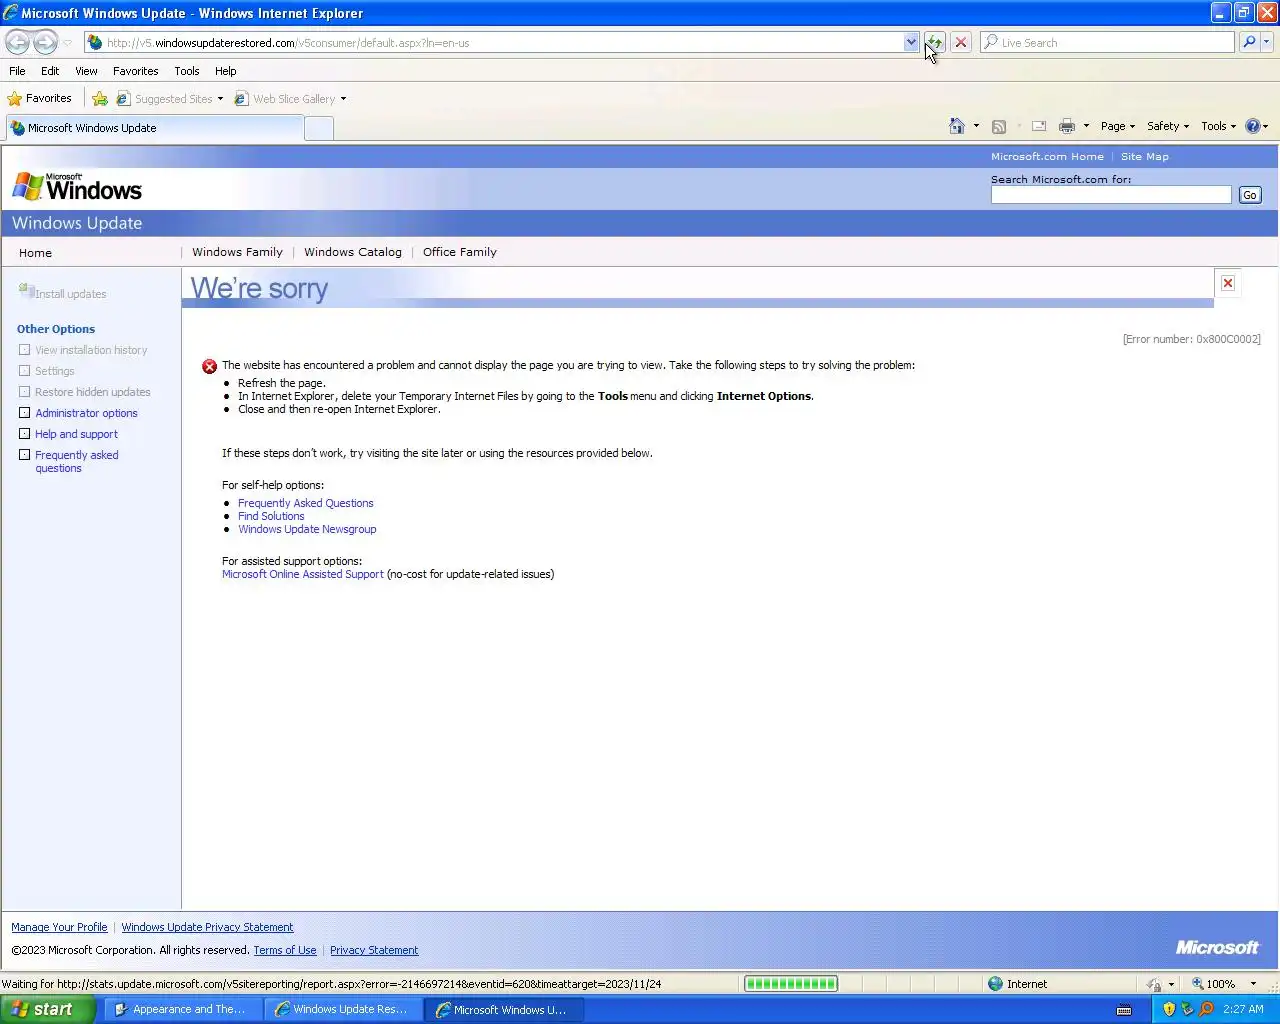This screenshot has width=1280, height=1024.
Task: Expand the Suggested Sites dropdown
Action: click(x=220, y=99)
